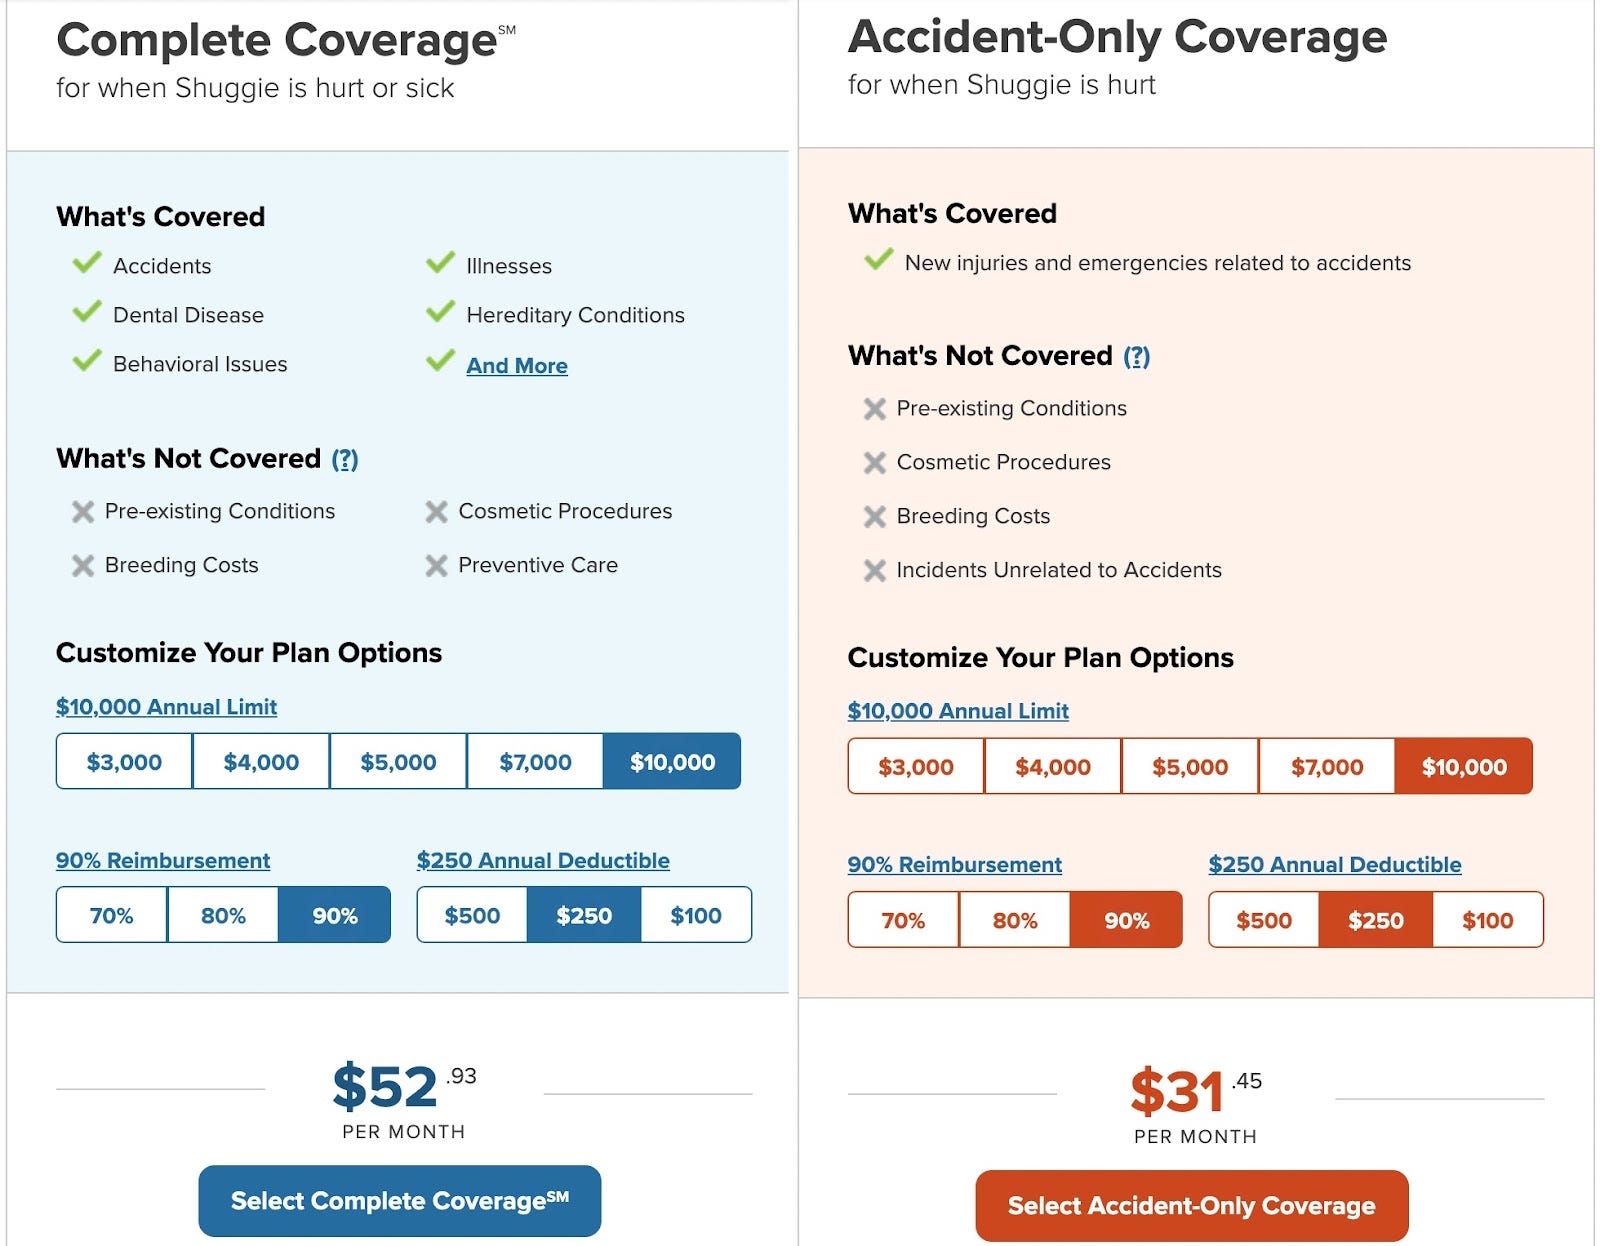Click help icon beside Accident-Only 'What's Not Covered'
The width and height of the screenshot is (1600, 1246).
(x=1137, y=356)
